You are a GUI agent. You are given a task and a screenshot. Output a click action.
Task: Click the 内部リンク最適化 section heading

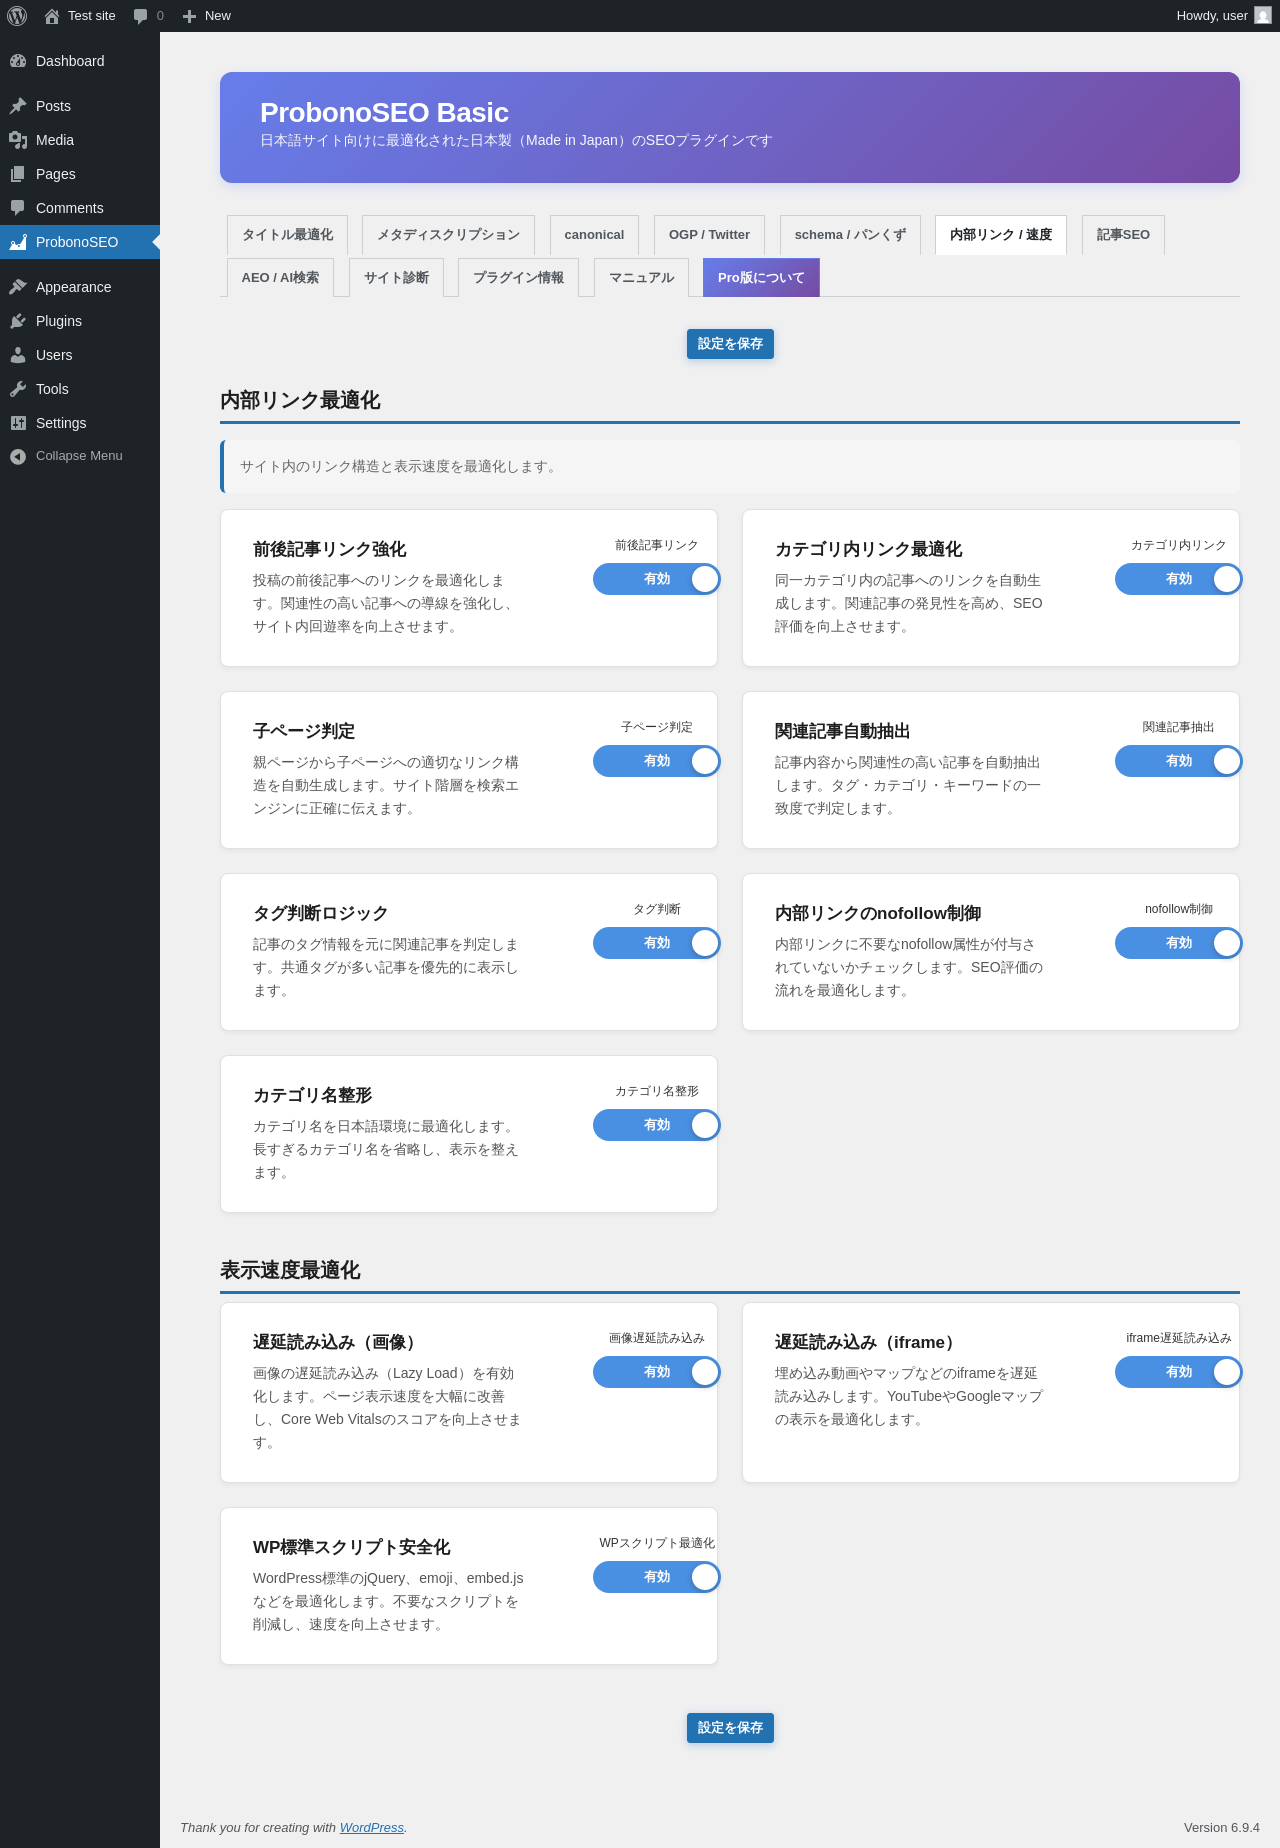[300, 400]
